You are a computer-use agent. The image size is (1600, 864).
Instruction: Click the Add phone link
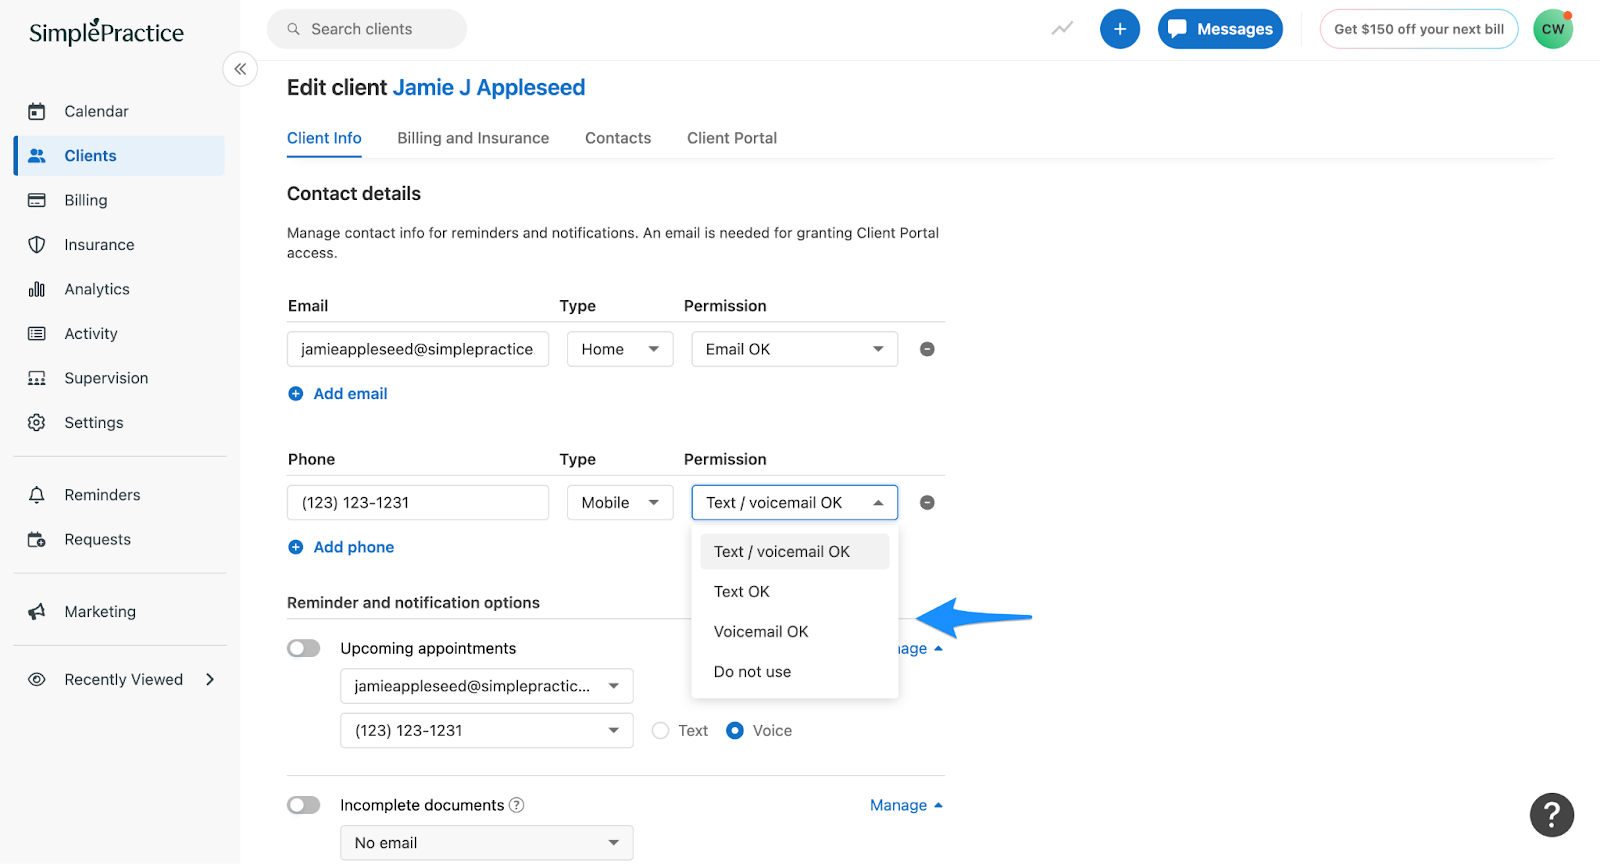(x=341, y=547)
